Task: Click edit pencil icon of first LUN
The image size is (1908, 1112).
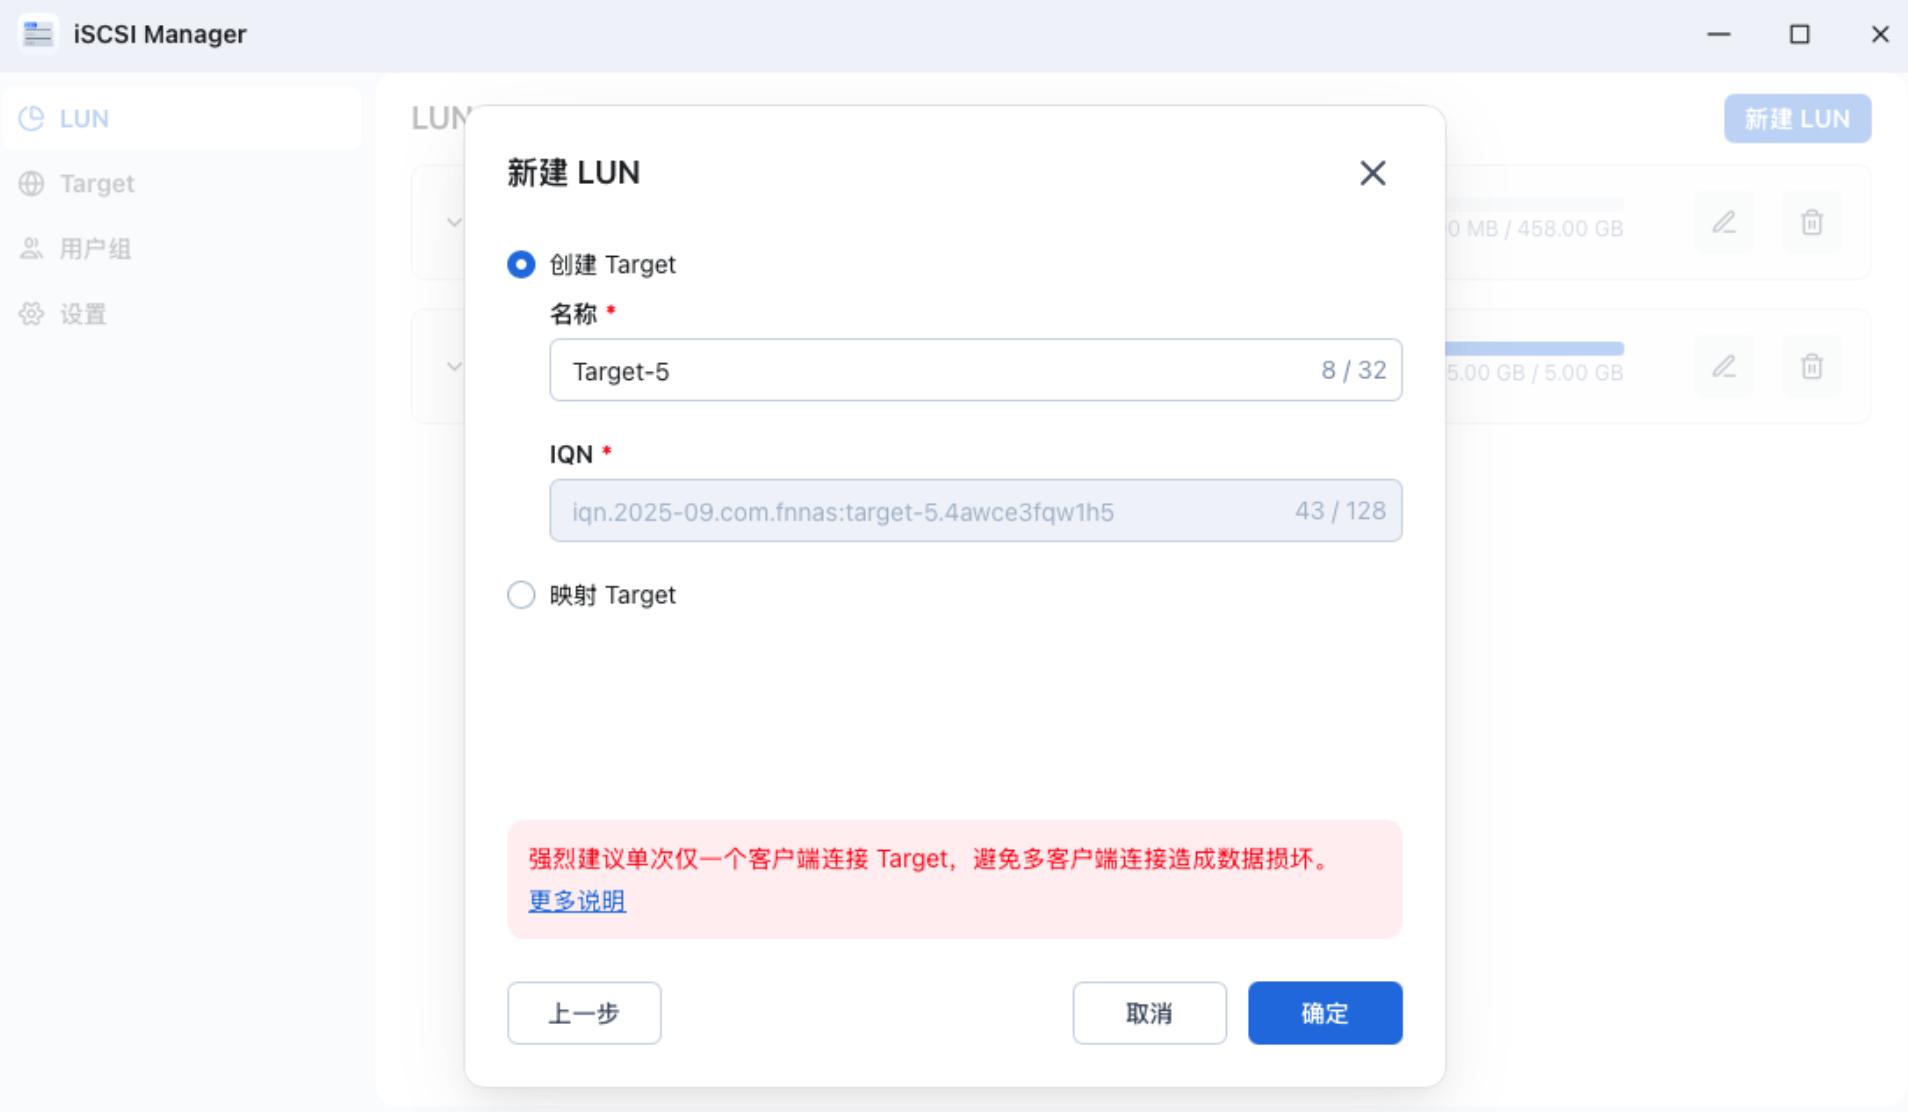Action: (x=1724, y=222)
